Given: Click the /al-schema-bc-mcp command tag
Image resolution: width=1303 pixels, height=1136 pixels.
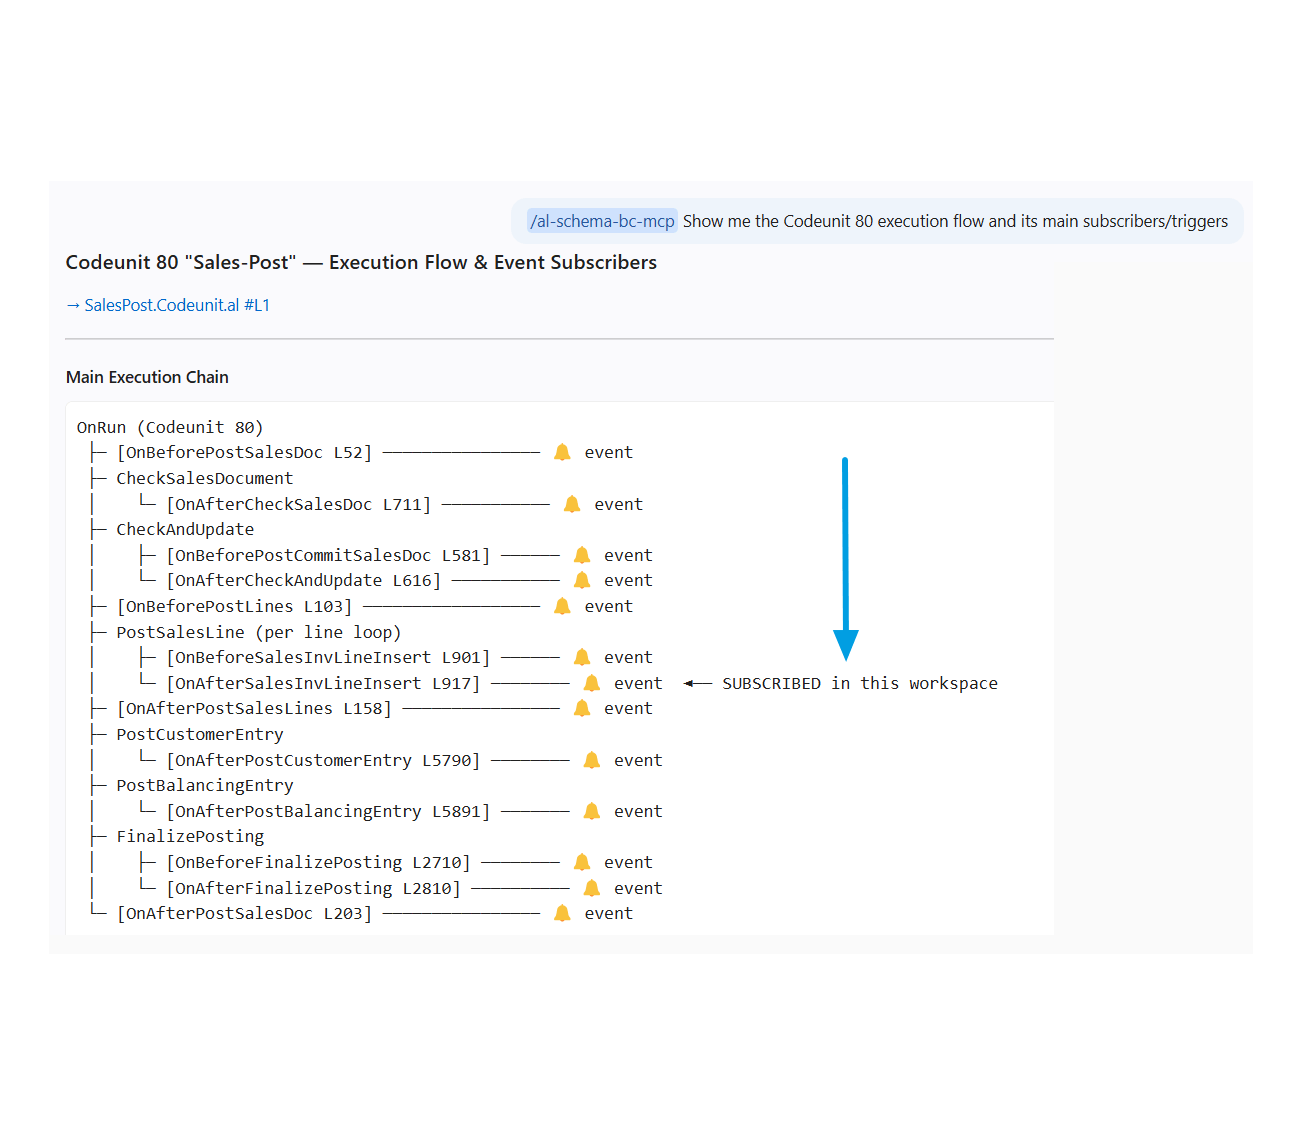Looking at the screenshot, I should pyautogui.click(x=602, y=221).
